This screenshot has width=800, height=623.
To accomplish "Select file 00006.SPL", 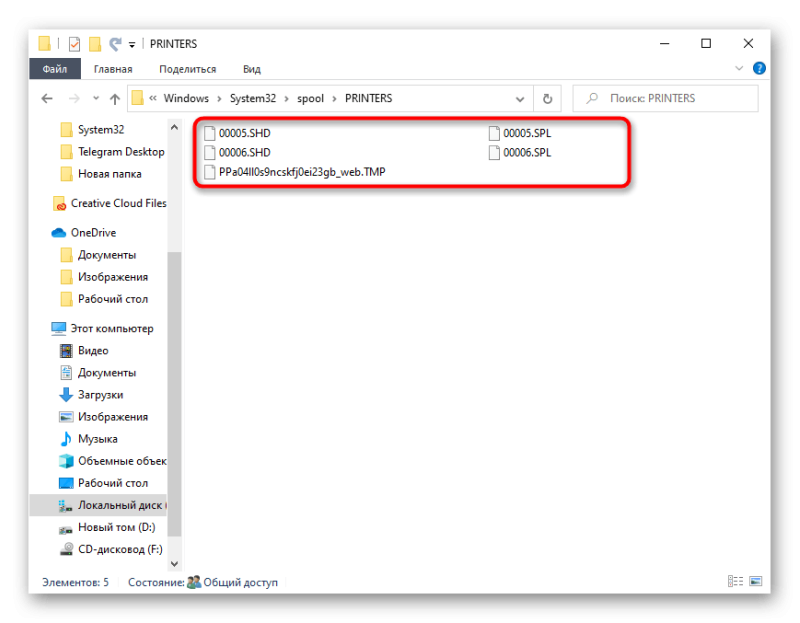I will tap(520, 153).
